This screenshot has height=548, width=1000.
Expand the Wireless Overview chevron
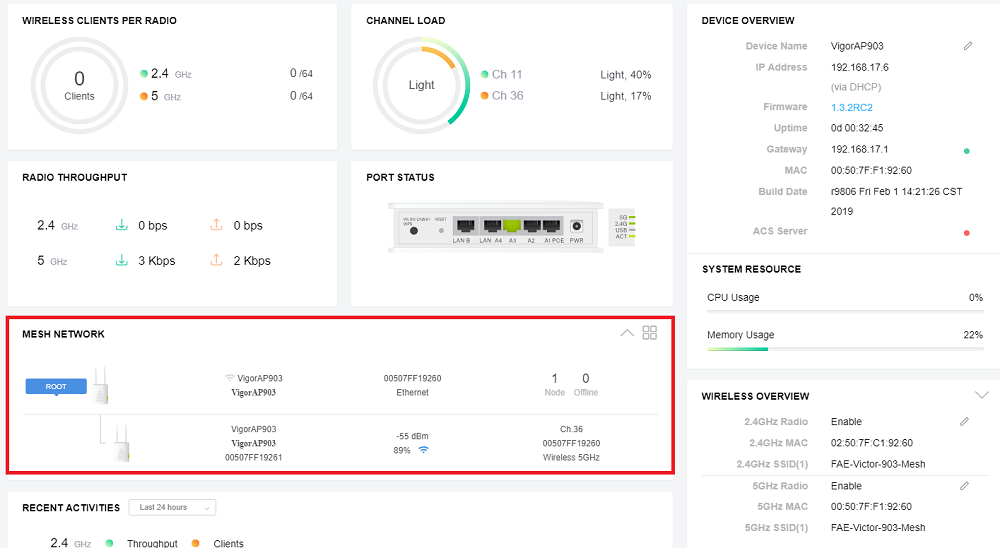982,396
